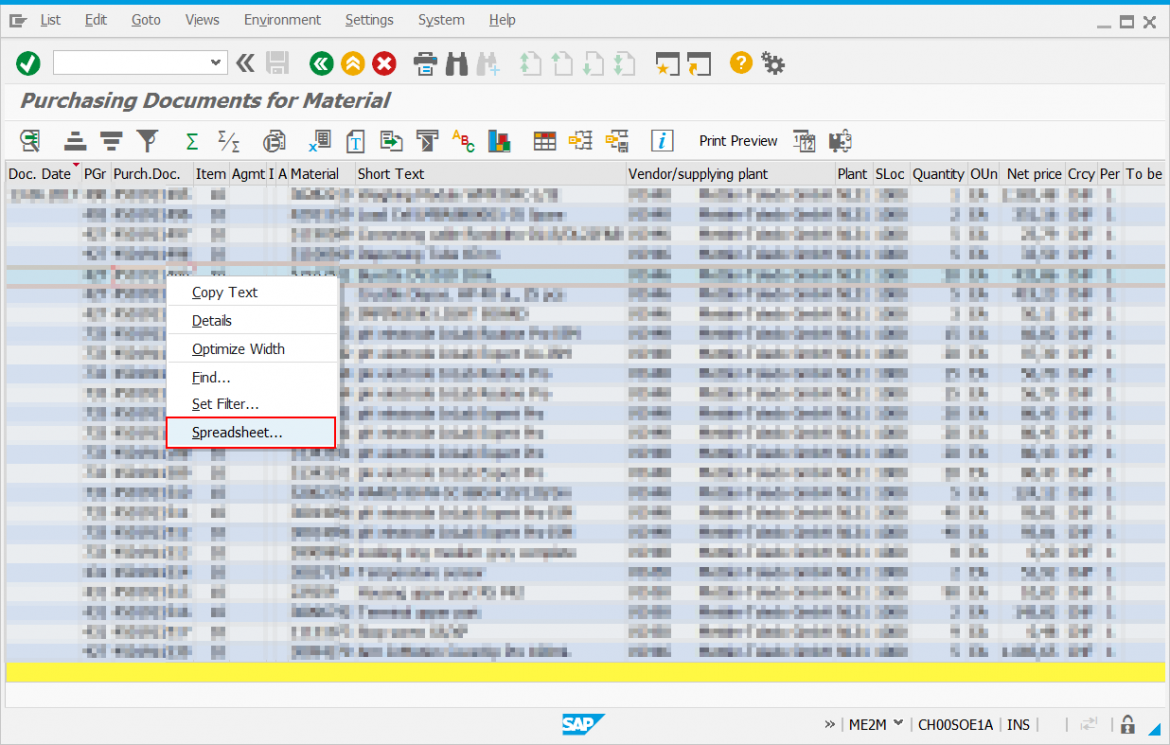Open the Help question mark icon
The width and height of the screenshot is (1170, 745).
[739, 63]
